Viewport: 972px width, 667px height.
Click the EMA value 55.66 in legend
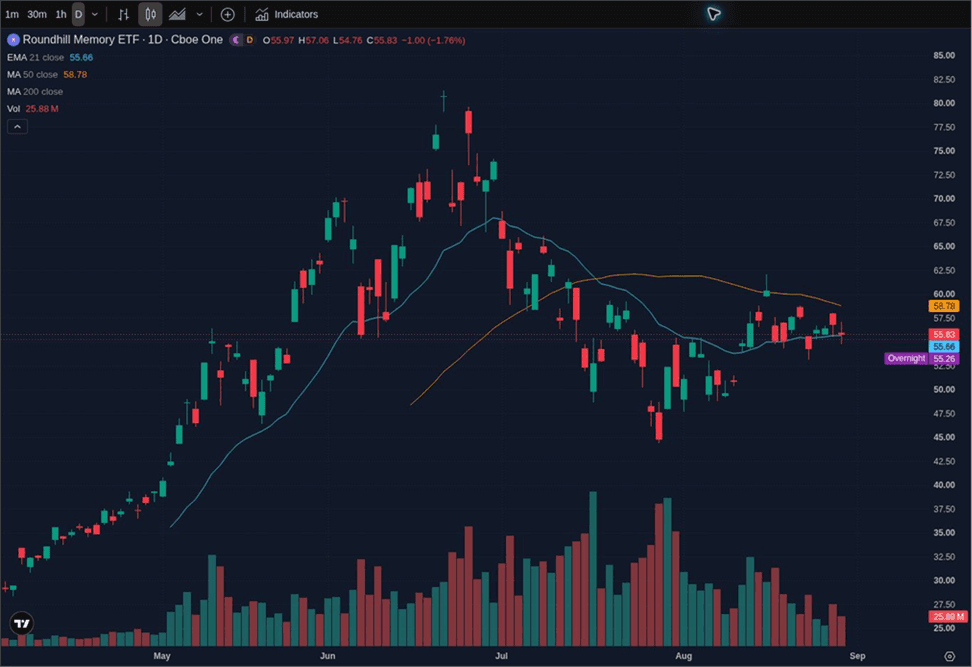81,58
